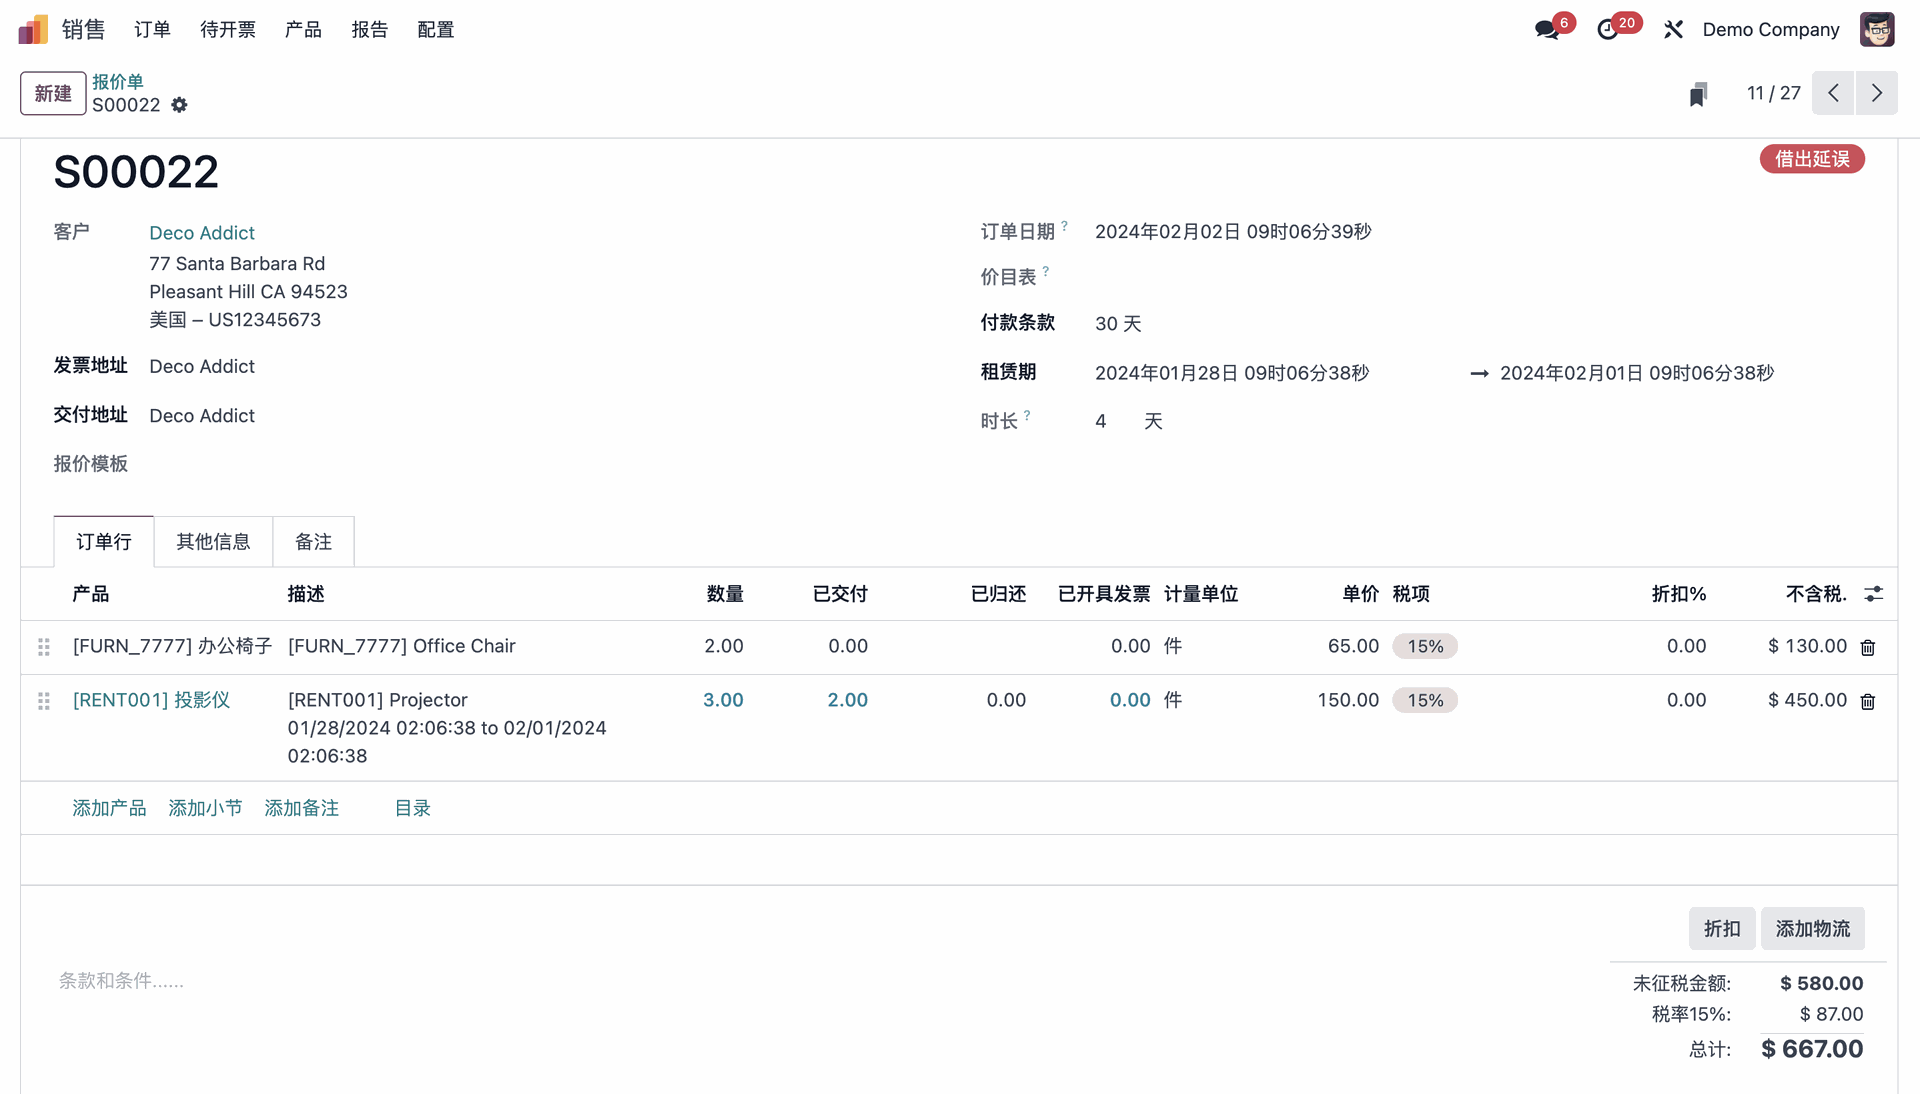The height and width of the screenshot is (1094, 1920).
Task: Go to the previous record arrow
Action: (1833, 93)
